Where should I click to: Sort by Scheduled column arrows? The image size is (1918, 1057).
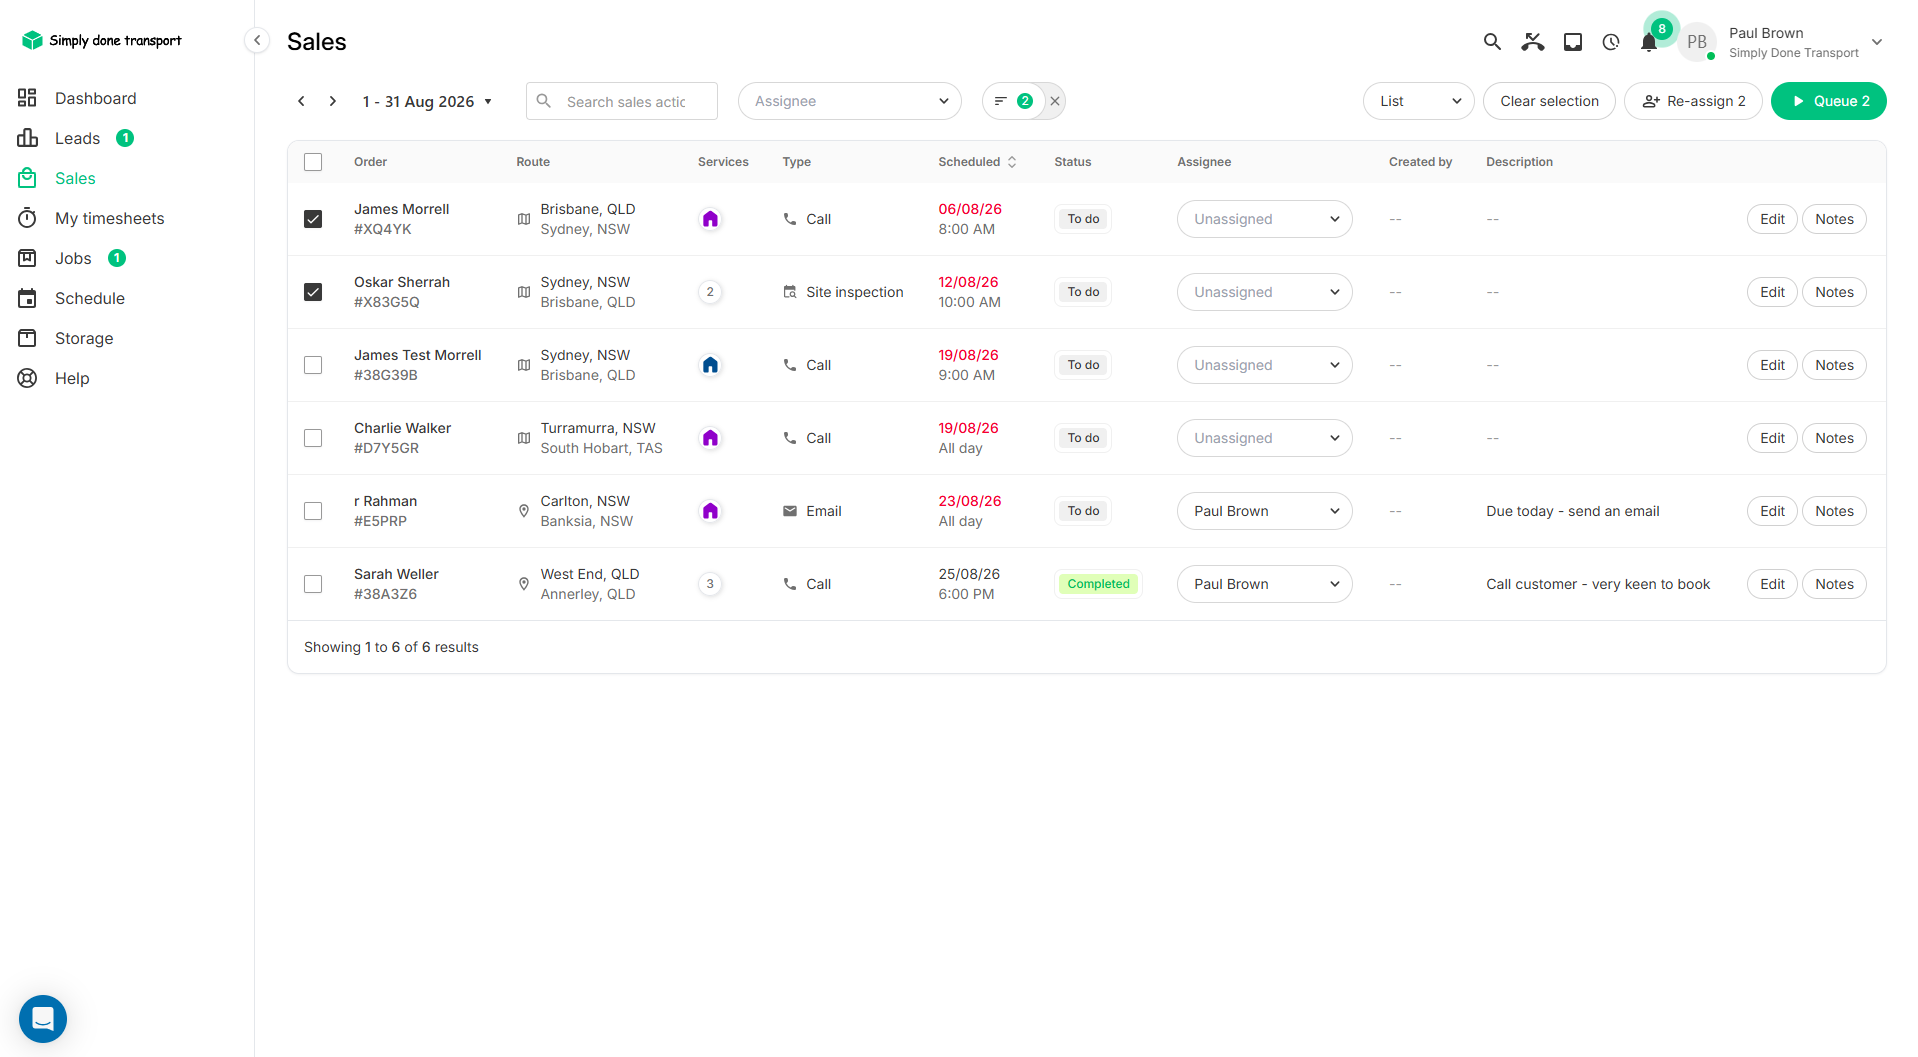1012,162
